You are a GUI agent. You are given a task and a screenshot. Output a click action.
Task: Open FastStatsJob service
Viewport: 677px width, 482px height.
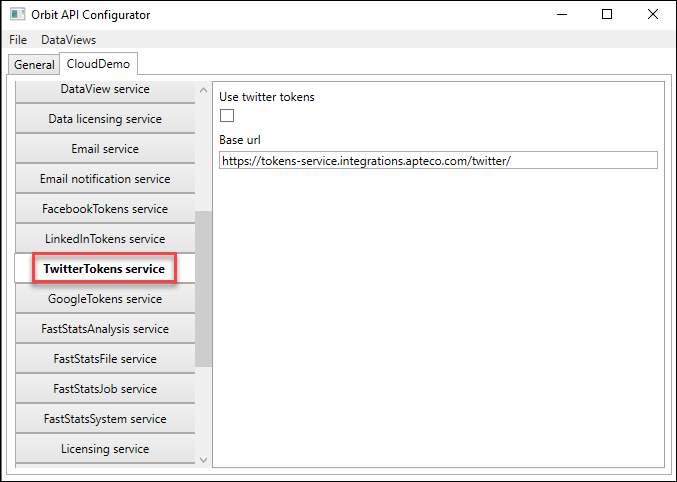(105, 389)
